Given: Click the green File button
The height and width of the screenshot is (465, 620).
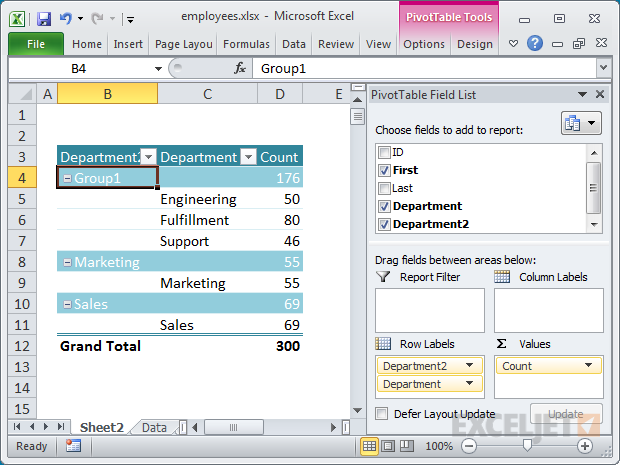Looking at the screenshot, I should 36,44.
